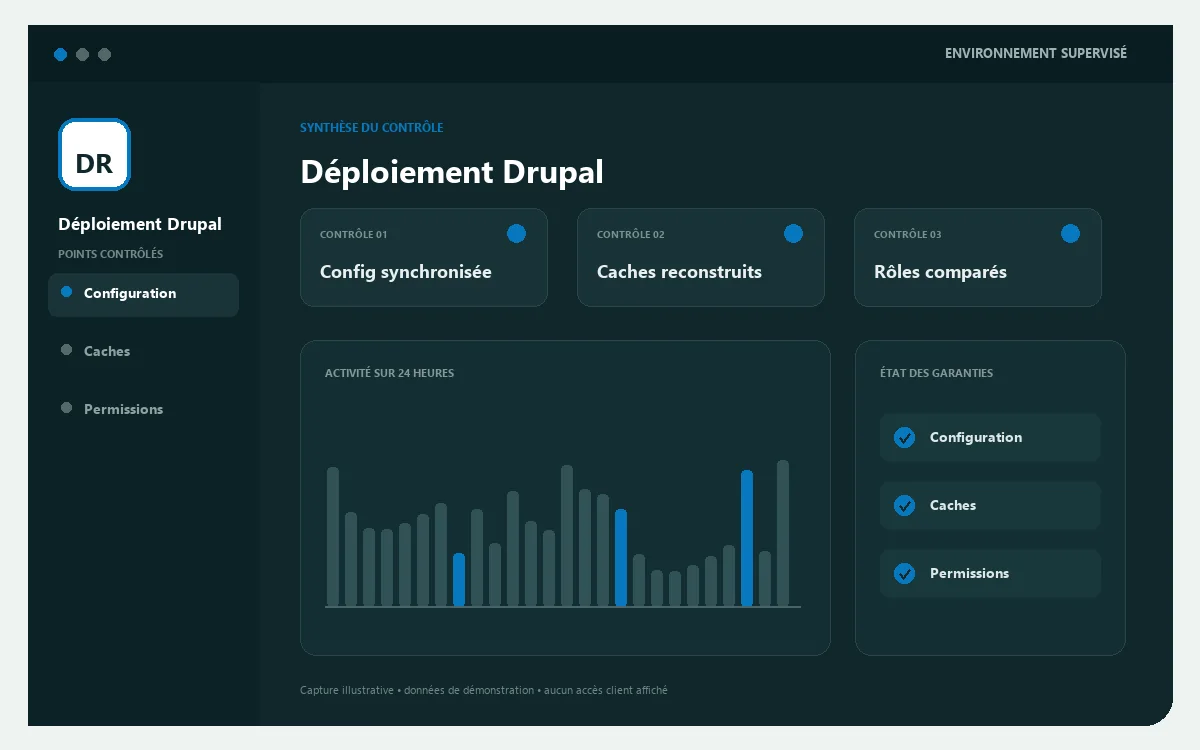The image size is (1200, 750).
Task: Select the shortest blue bar in the activity chart
Action: pyautogui.click(x=459, y=580)
